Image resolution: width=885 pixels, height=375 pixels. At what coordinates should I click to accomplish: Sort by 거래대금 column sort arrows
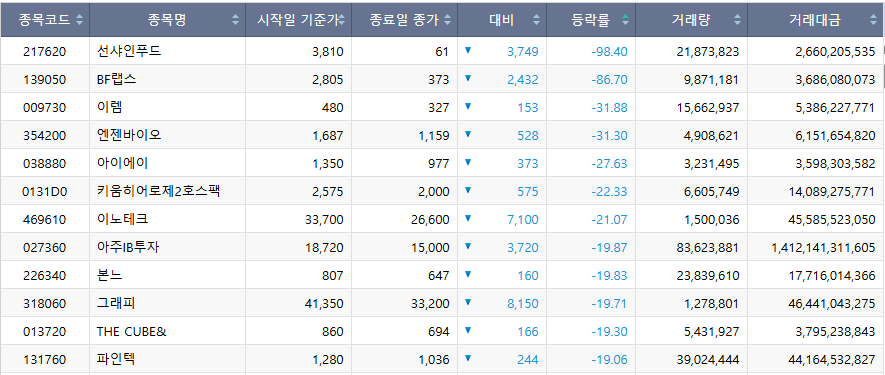pos(874,20)
